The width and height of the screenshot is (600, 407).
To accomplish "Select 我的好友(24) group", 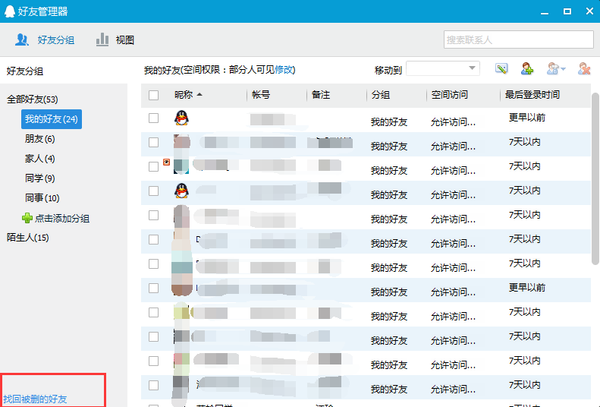I will click(x=51, y=119).
